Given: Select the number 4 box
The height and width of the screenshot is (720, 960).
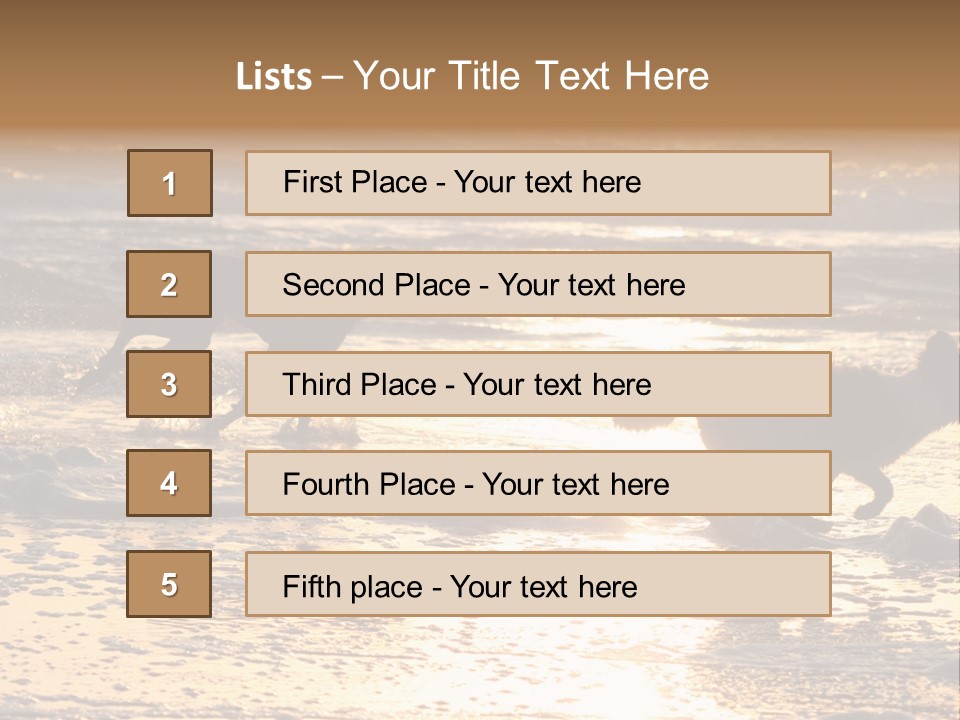Looking at the screenshot, I should pyautogui.click(x=169, y=484).
